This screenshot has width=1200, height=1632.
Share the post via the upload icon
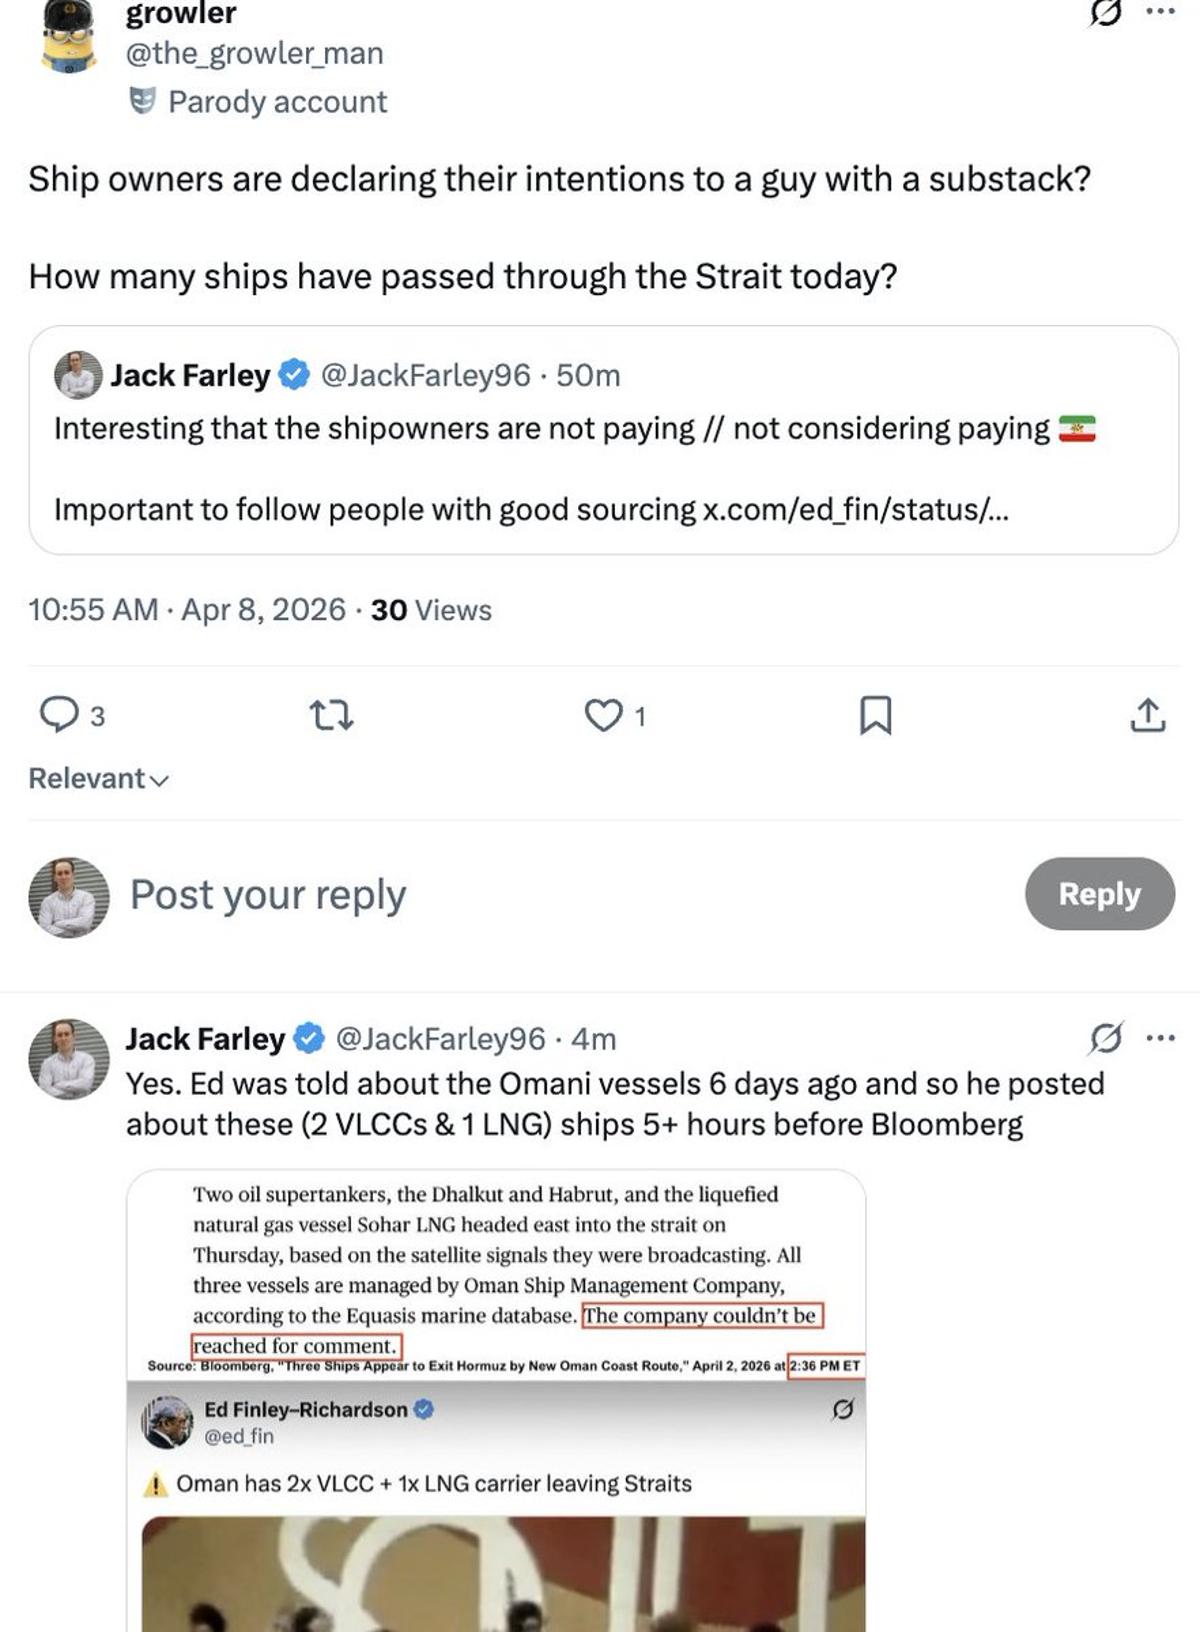coord(1147,715)
